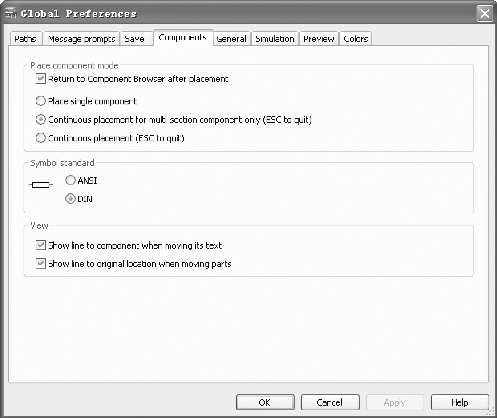Screen dimensions: 497x418
Task: Cancel the preferences dialog
Action: tap(330, 402)
